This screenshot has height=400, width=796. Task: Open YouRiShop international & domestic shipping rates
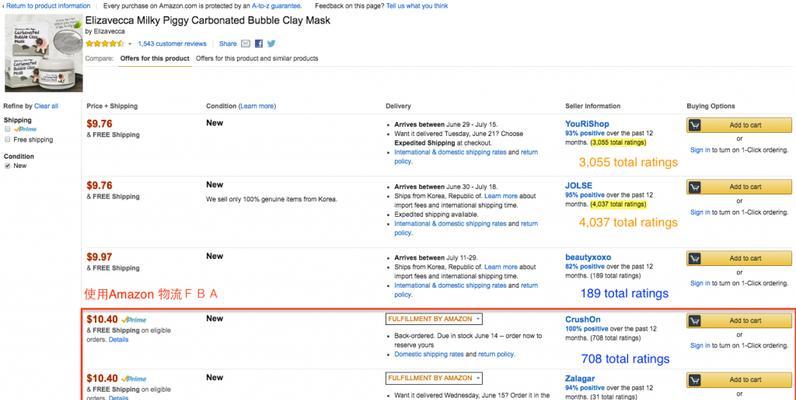[450, 152]
